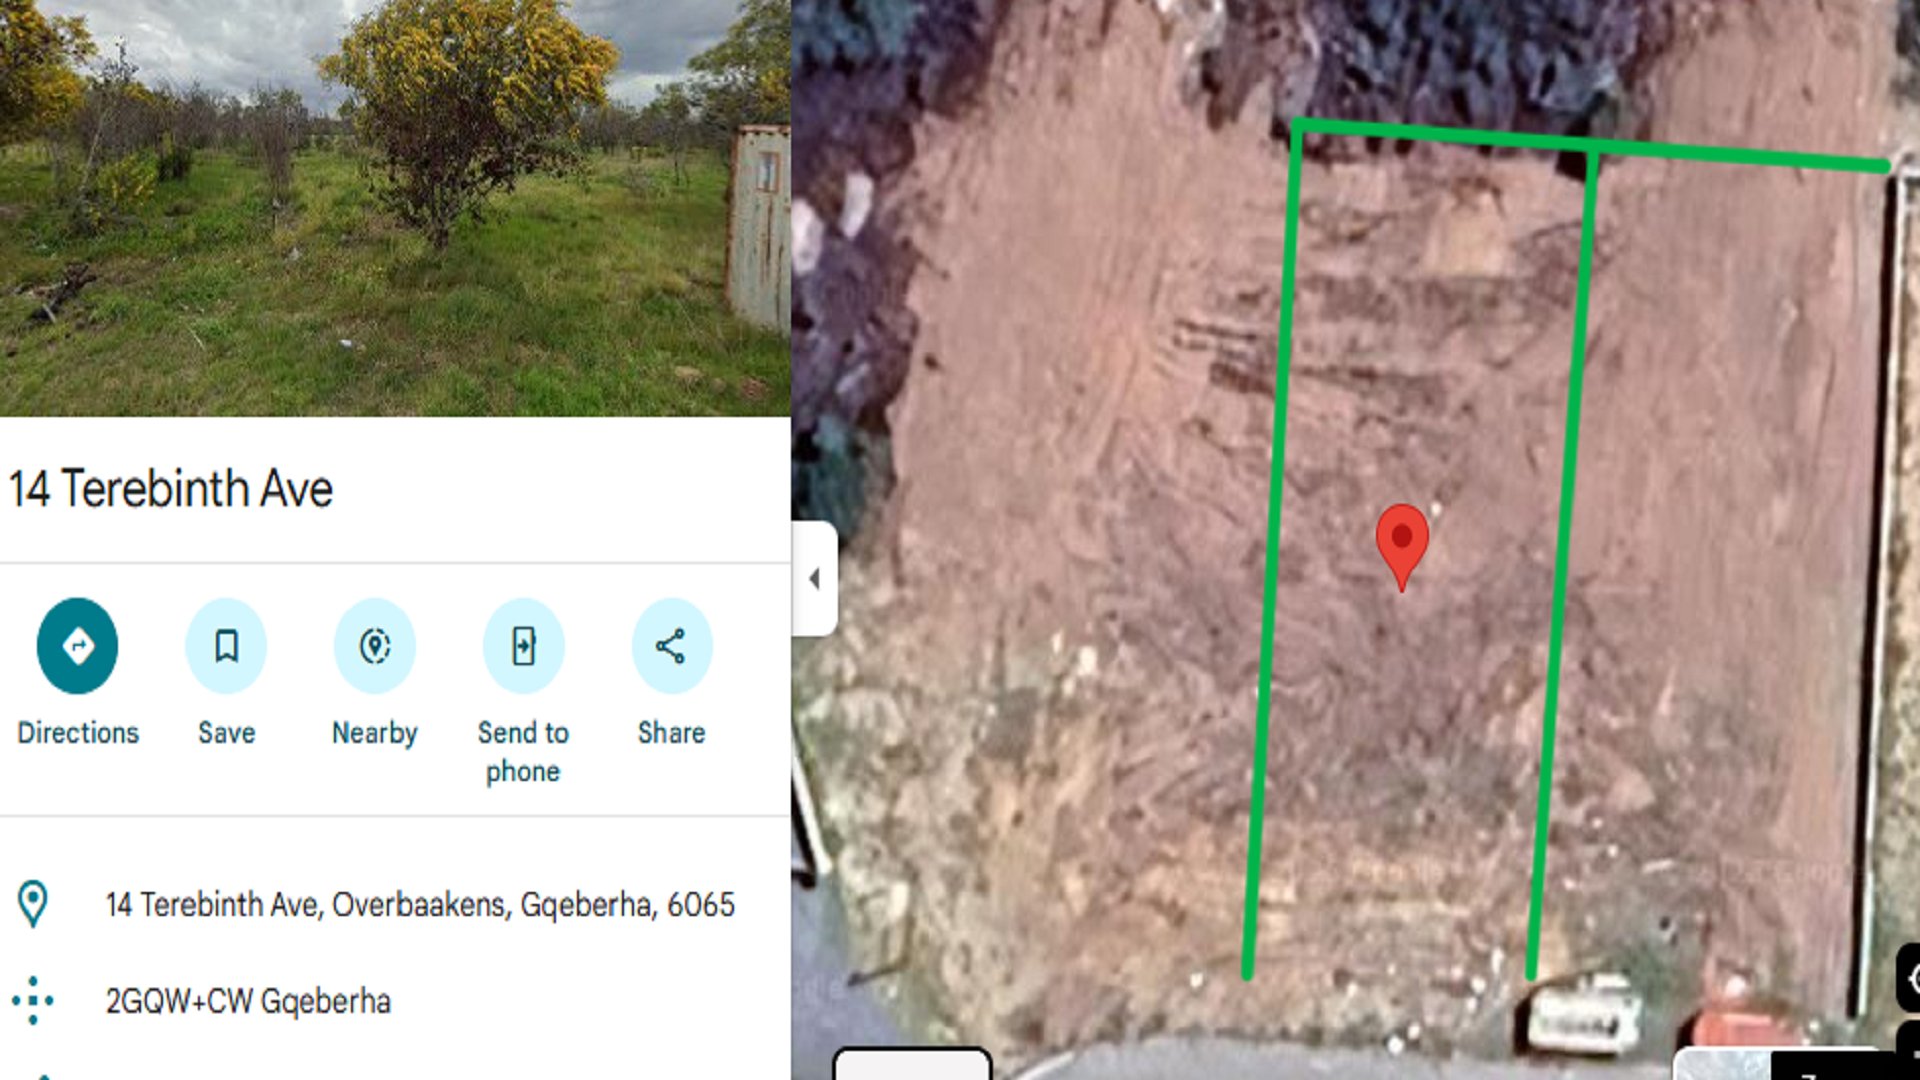Collapse the side panel with the arrow
This screenshot has height=1080, width=1920.
[x=815, y=578]
